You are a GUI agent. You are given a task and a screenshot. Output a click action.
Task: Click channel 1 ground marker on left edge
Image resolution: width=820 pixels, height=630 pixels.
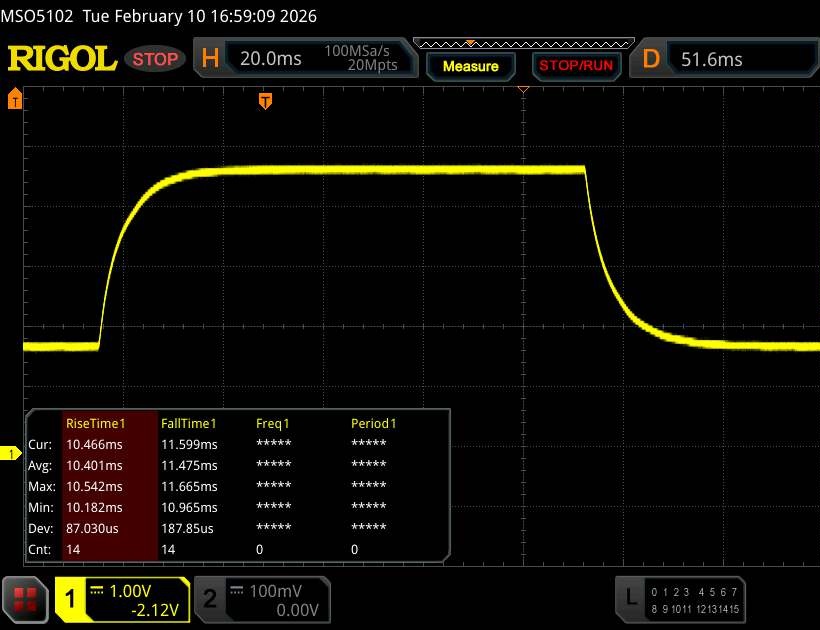(13, 455)
